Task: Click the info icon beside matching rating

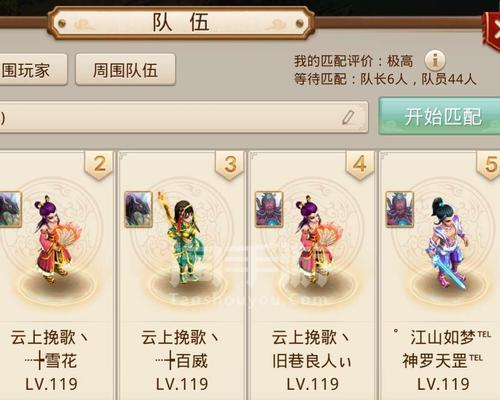Action: [x=435, y=60]
